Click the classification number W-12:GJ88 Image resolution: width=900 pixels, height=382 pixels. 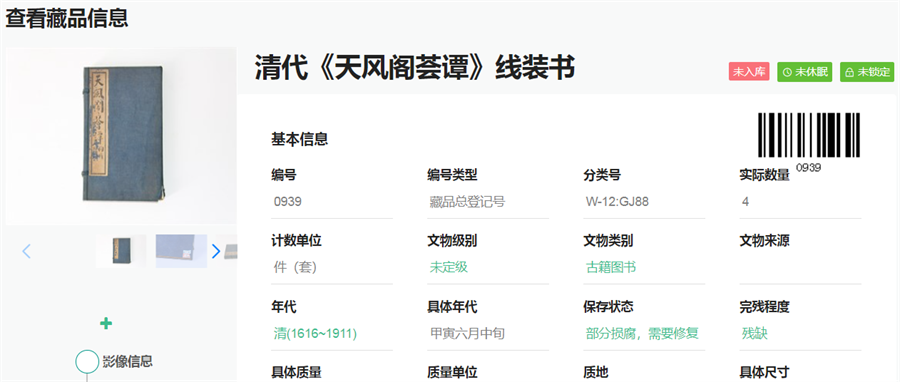(x=618, y=202)
